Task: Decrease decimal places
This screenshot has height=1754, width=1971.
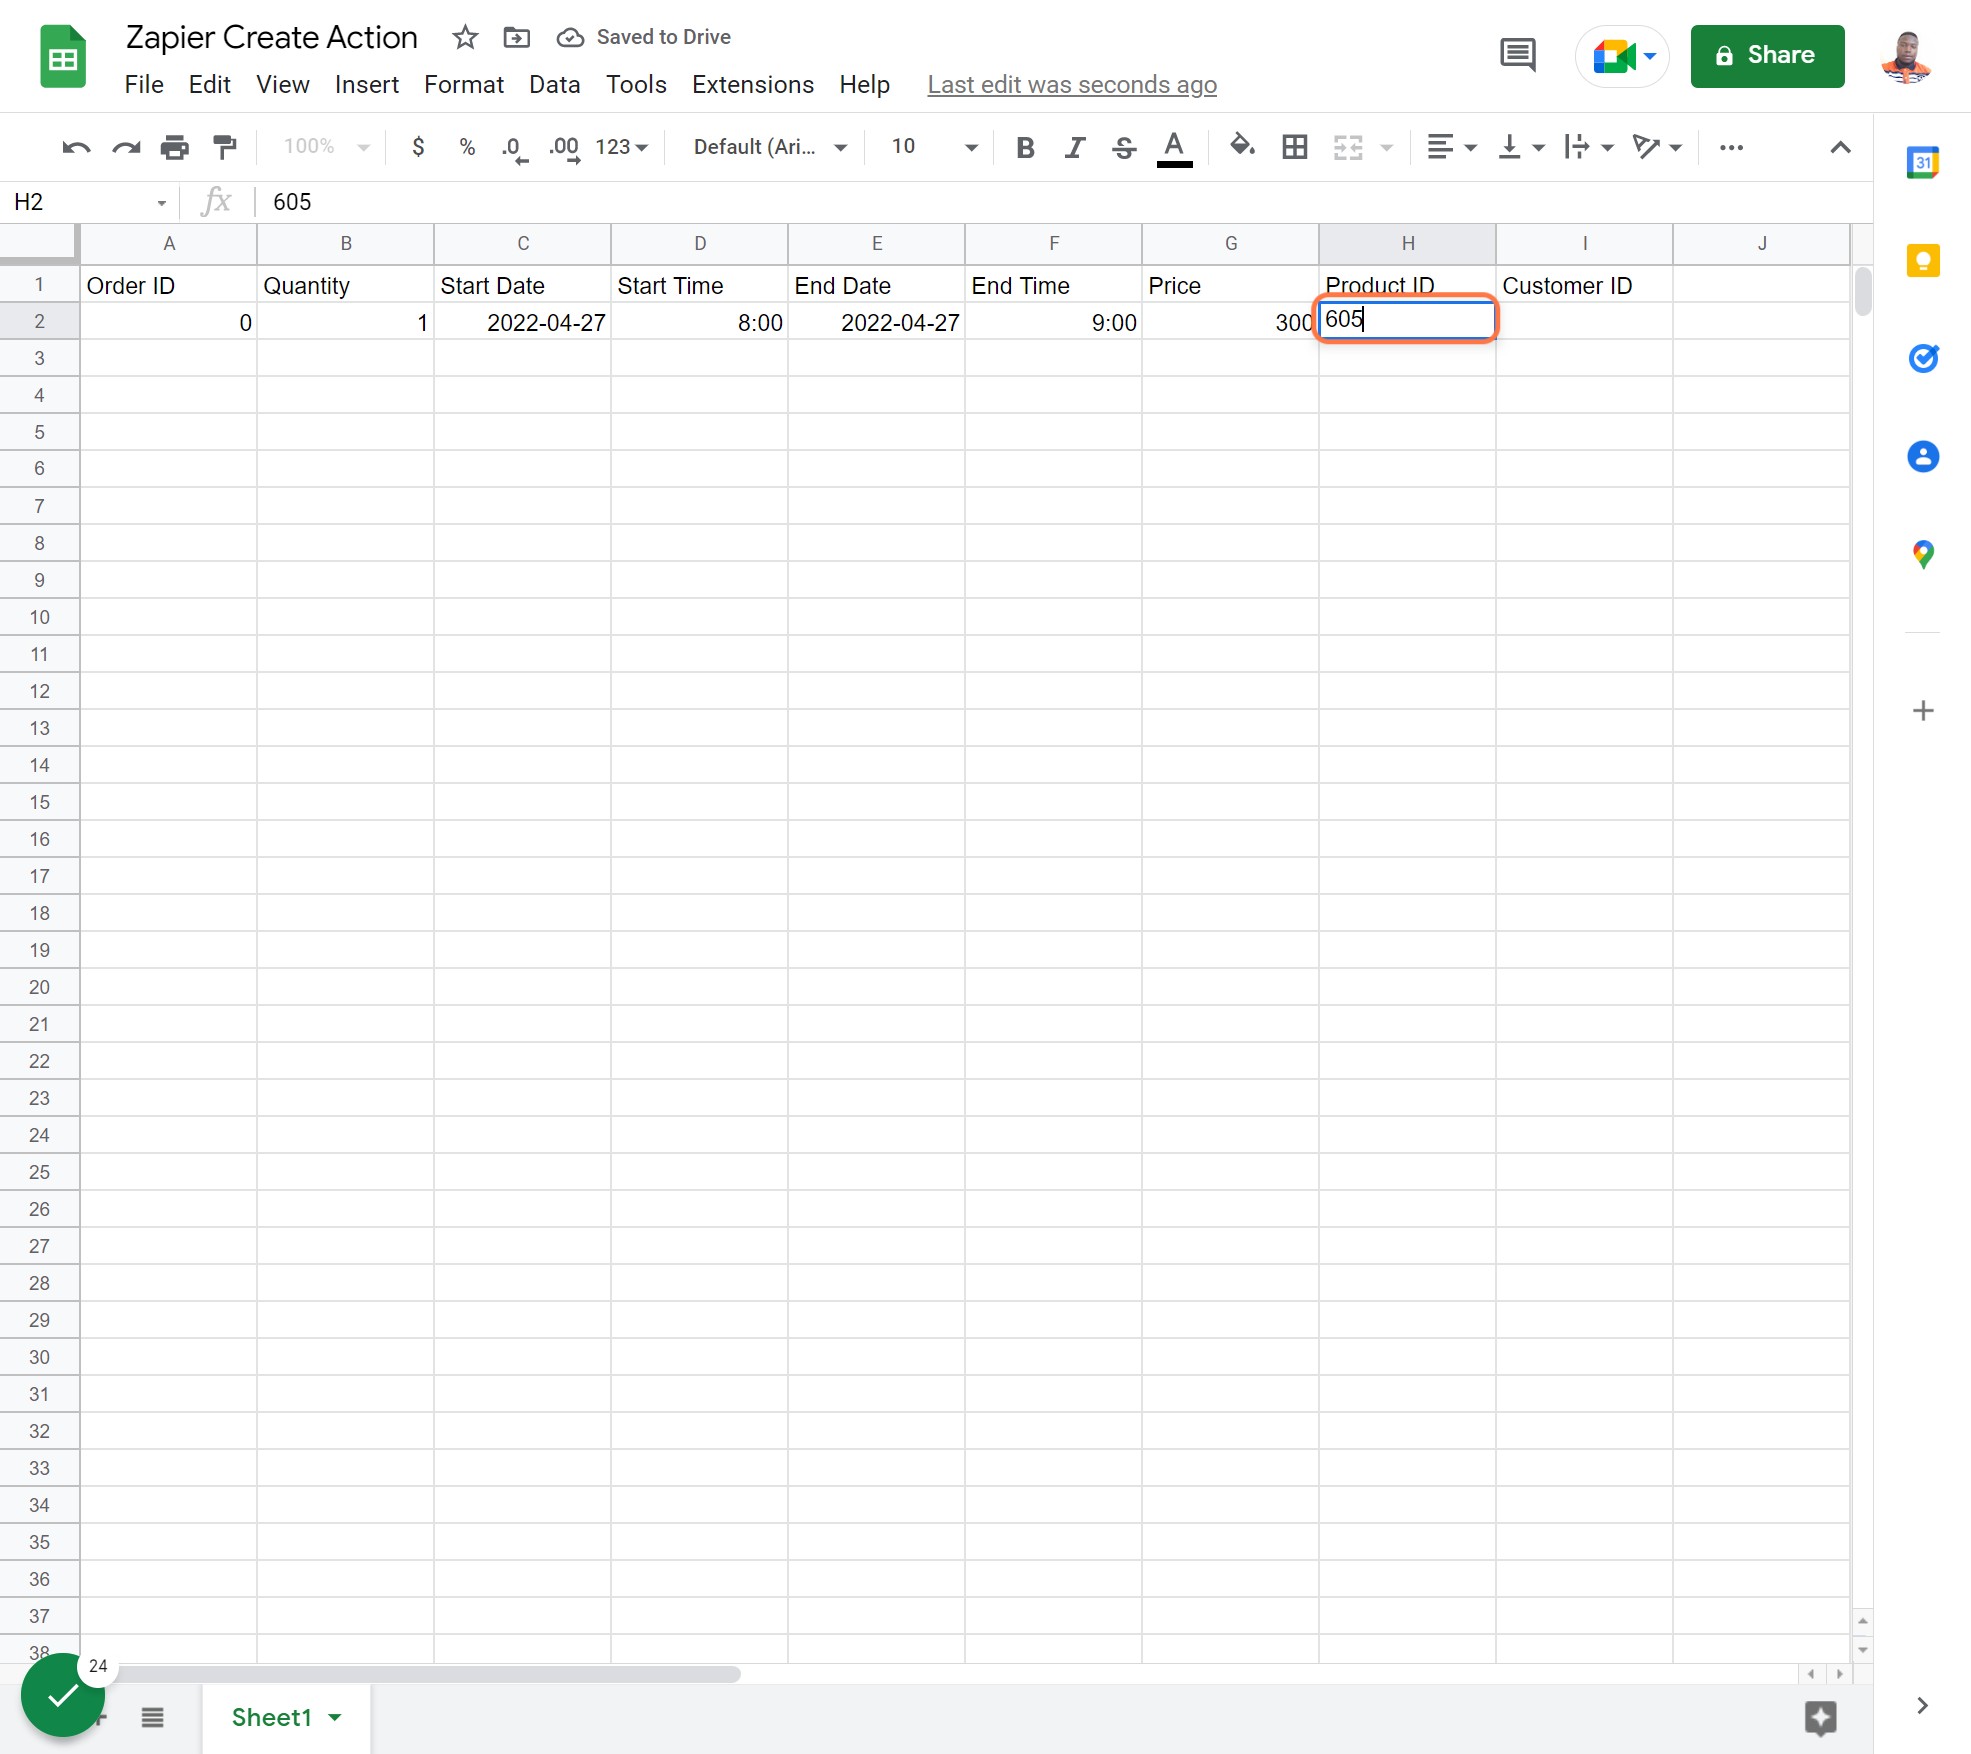Action: (x=515, y=148)
